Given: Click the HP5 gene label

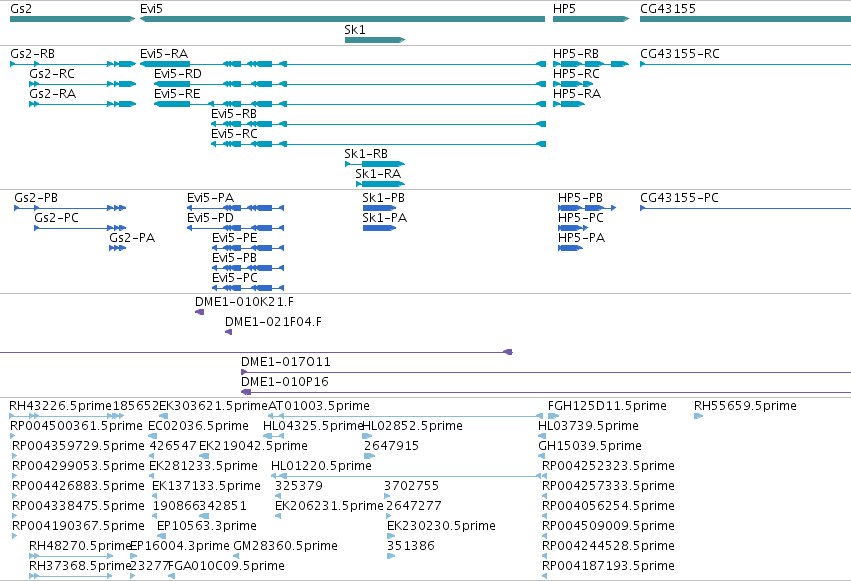Looking at the screenshot, I should (564, 9).
